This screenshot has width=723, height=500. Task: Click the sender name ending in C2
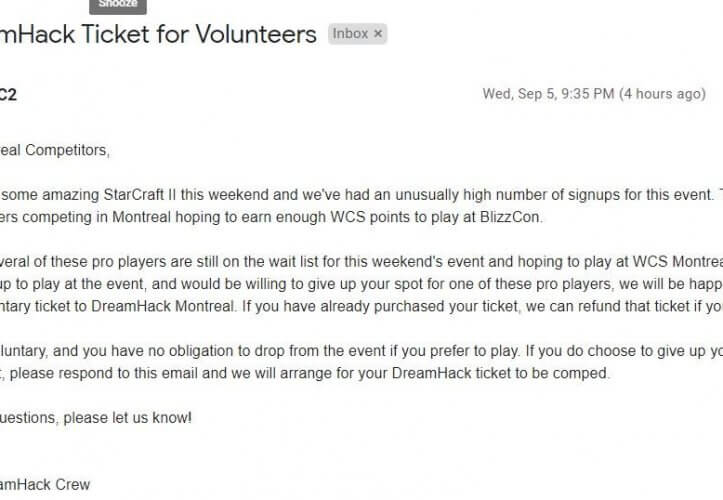coord(7,95)
